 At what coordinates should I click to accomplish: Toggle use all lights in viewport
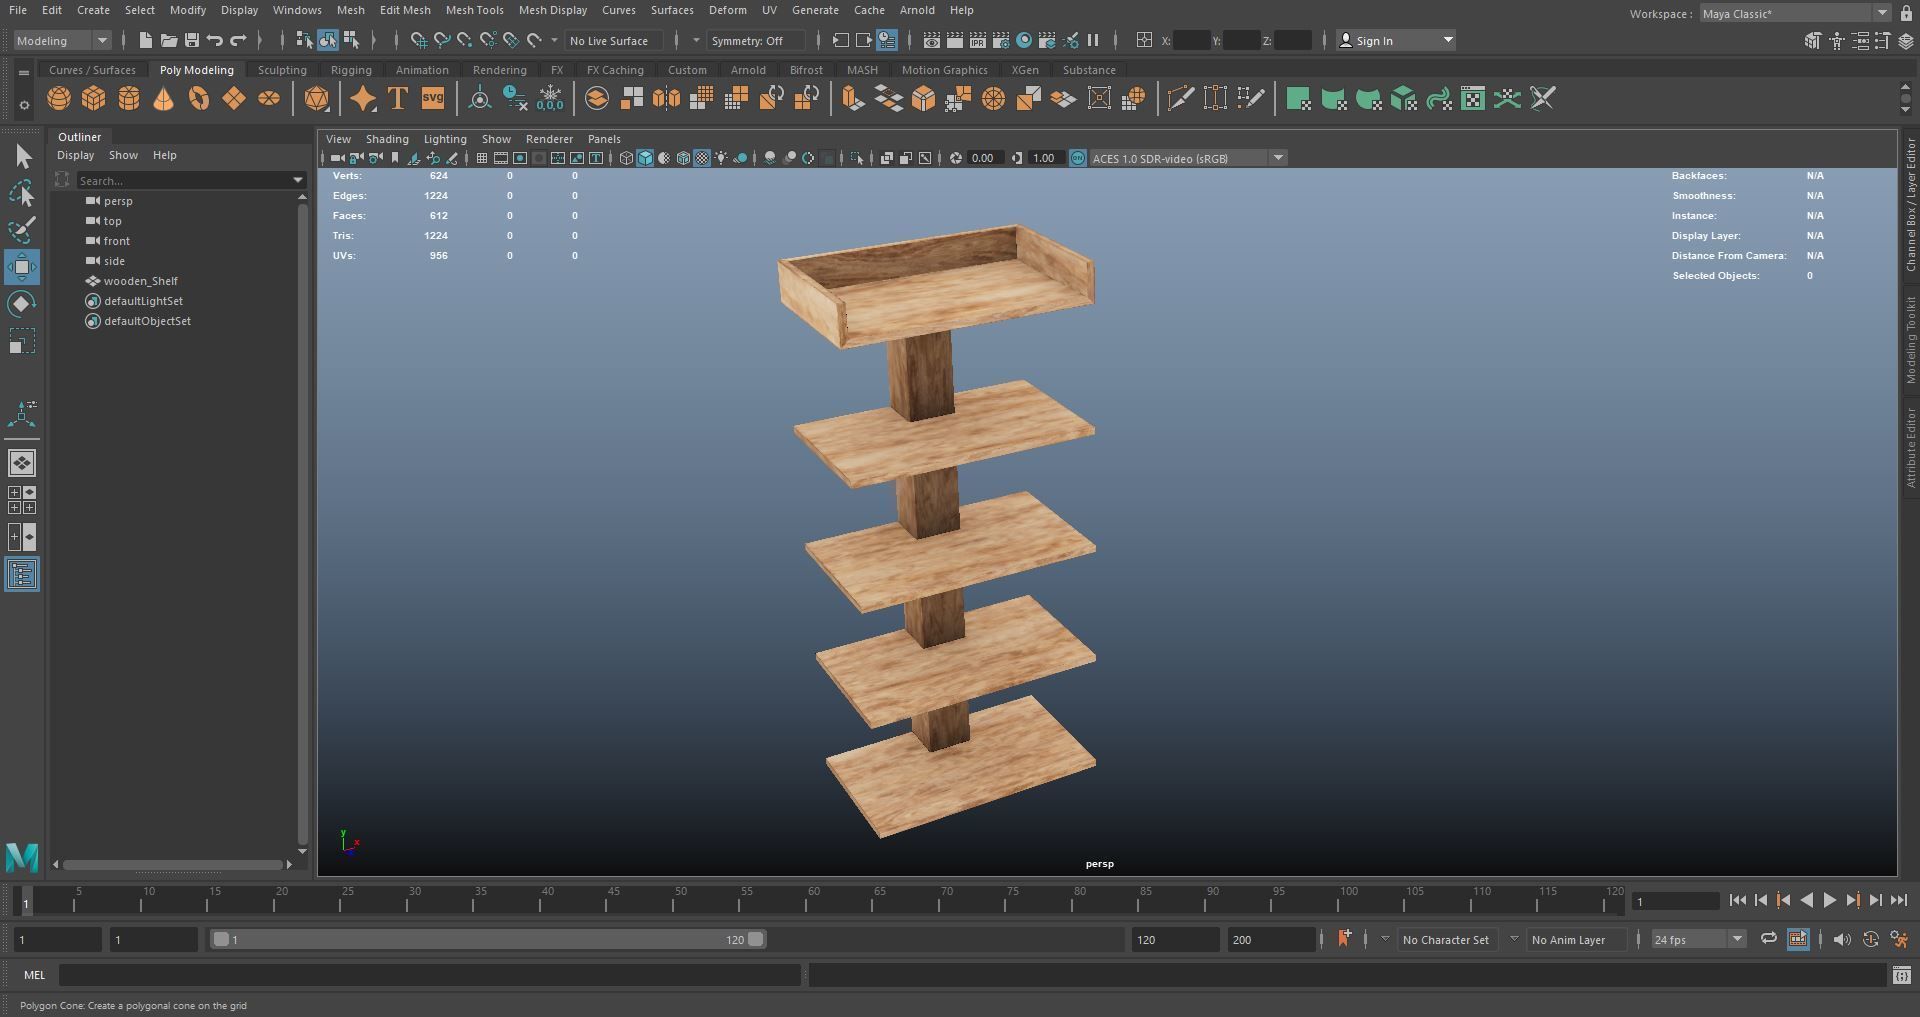click(721, 158)
